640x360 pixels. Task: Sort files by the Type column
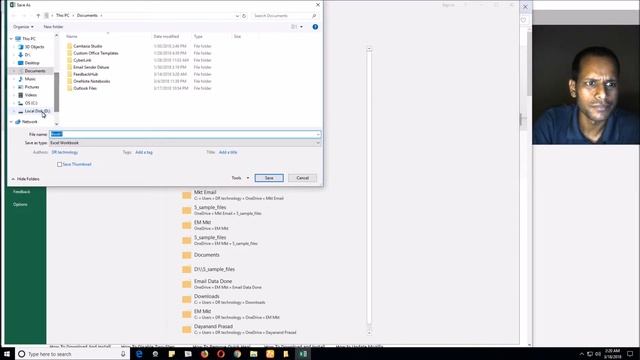198,37
